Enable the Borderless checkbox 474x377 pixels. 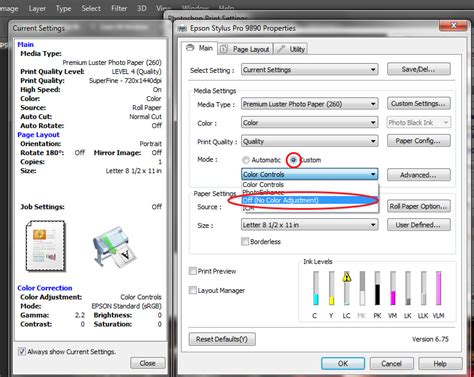pyautogui.click(x=245, y=241)
